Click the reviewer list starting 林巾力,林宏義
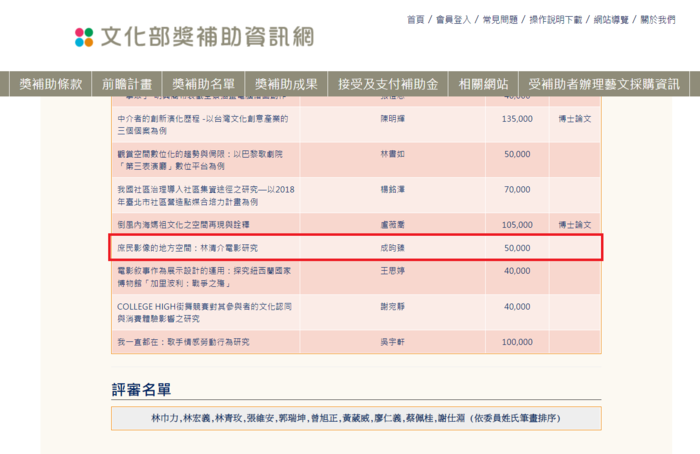 (x=356, y=418)
